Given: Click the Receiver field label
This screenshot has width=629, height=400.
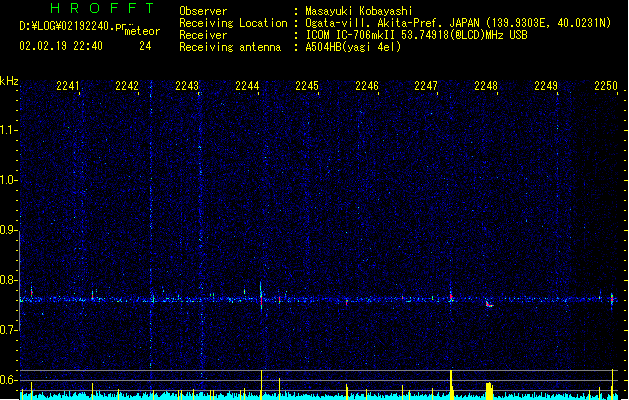Looking at the screenshot, I should (203, 35).
